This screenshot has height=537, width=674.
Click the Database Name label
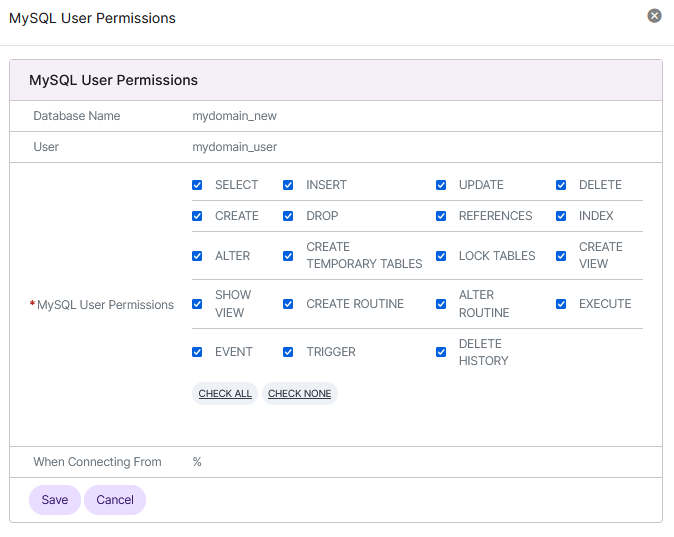click(77, 116)
